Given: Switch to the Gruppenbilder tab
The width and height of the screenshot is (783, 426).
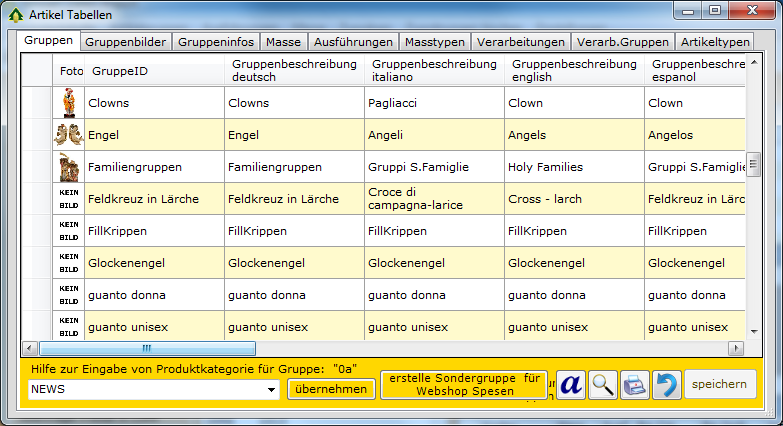Looking at the screenshot, I should coord(126,42).
